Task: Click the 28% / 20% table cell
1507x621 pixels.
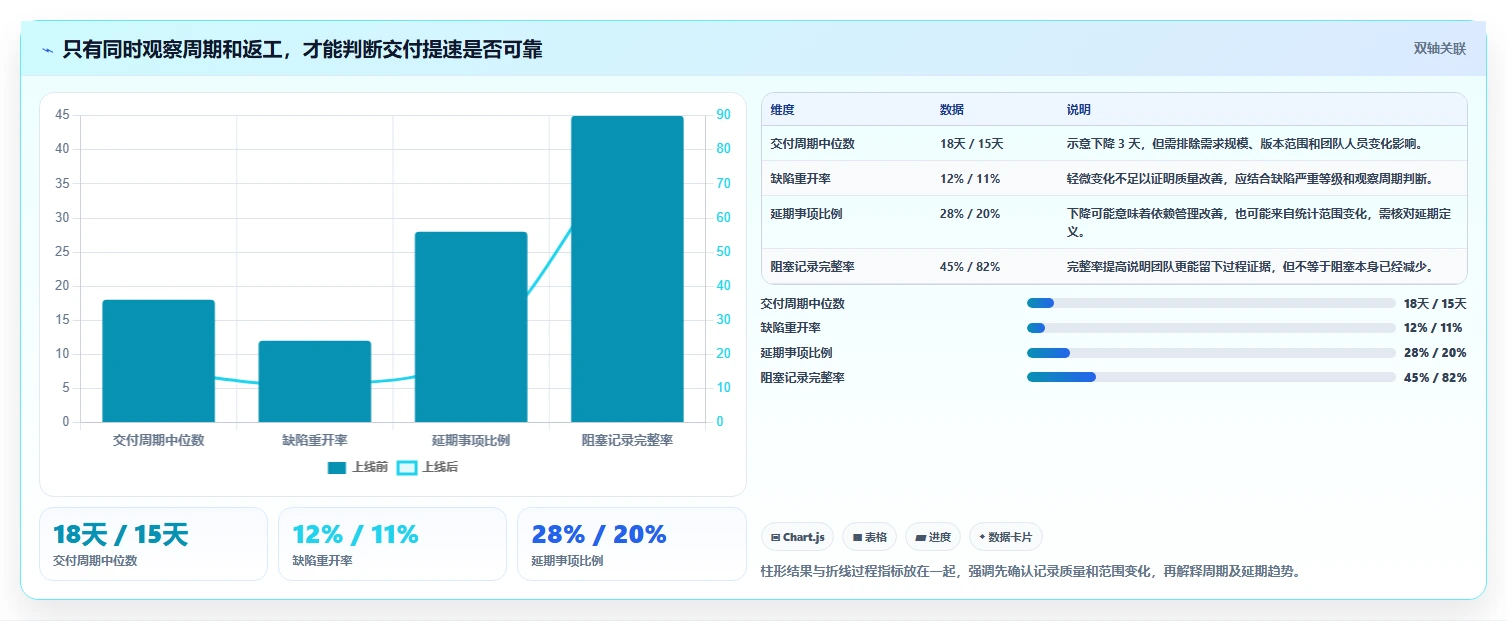Action: click(969, 214)
